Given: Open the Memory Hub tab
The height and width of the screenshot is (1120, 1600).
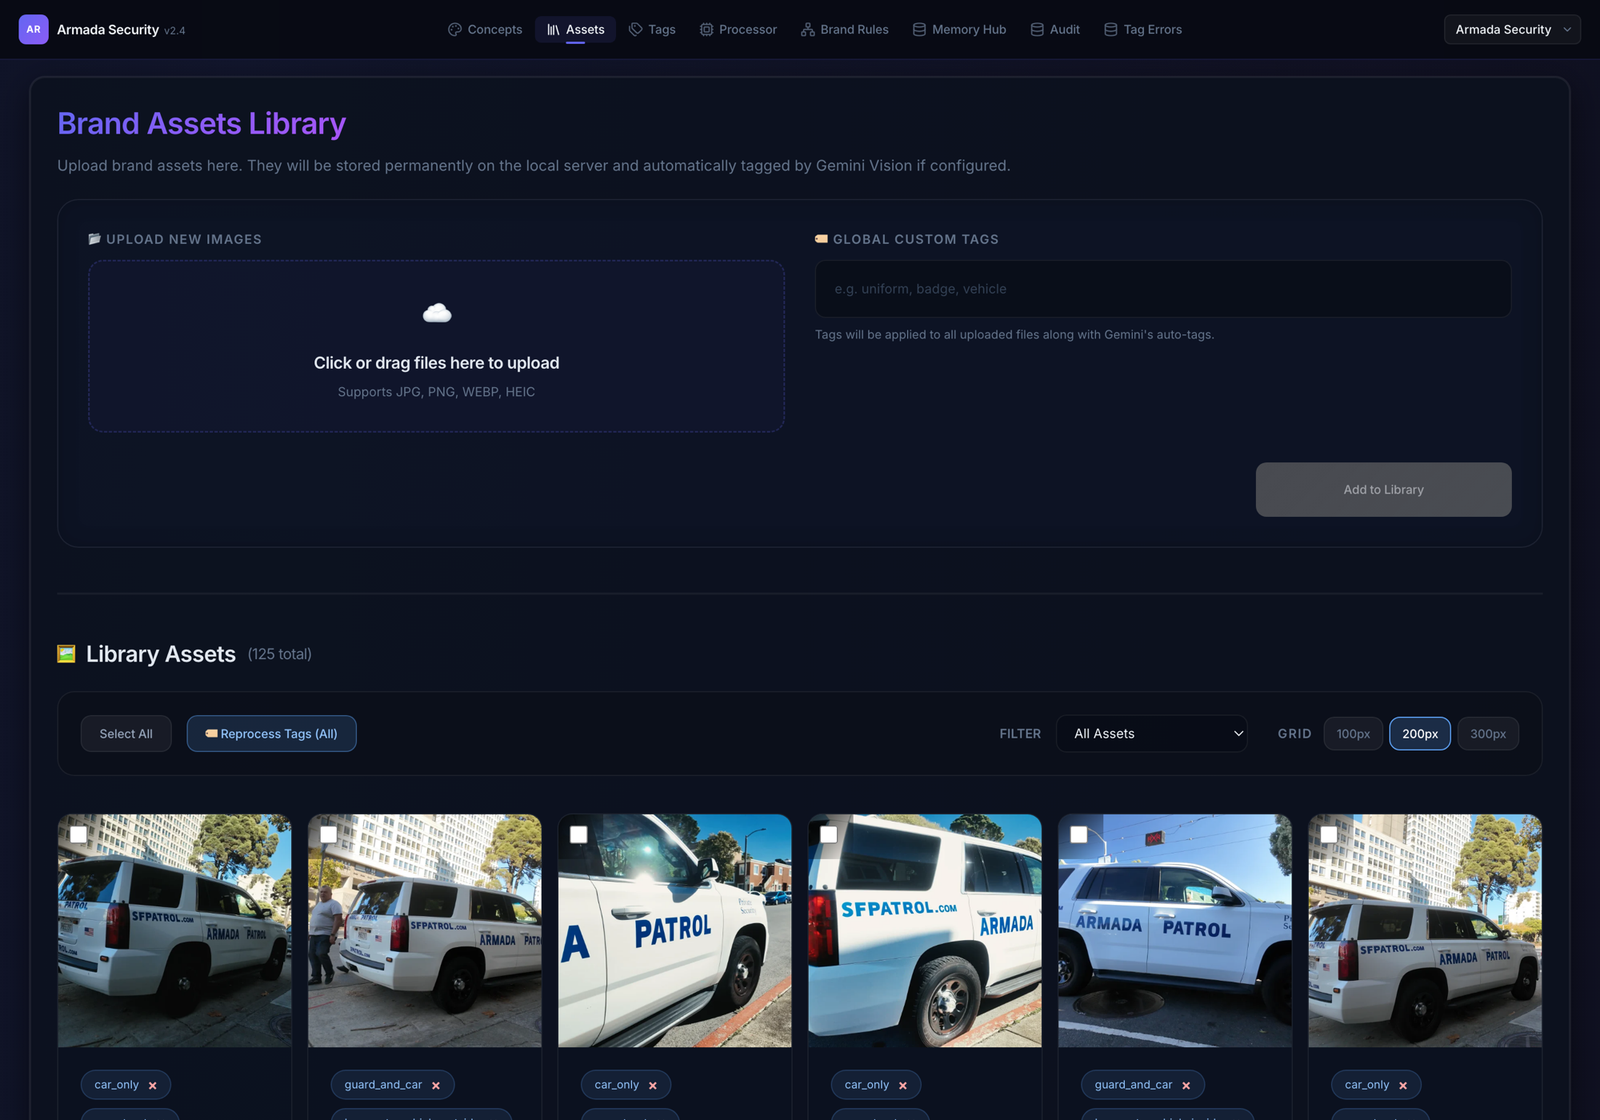Looking at the screenshot, I should 959,29.
